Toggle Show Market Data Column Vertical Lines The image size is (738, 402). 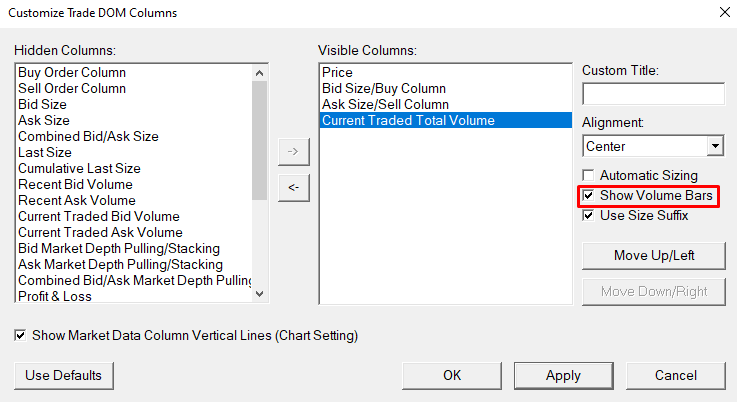(21, 336)
